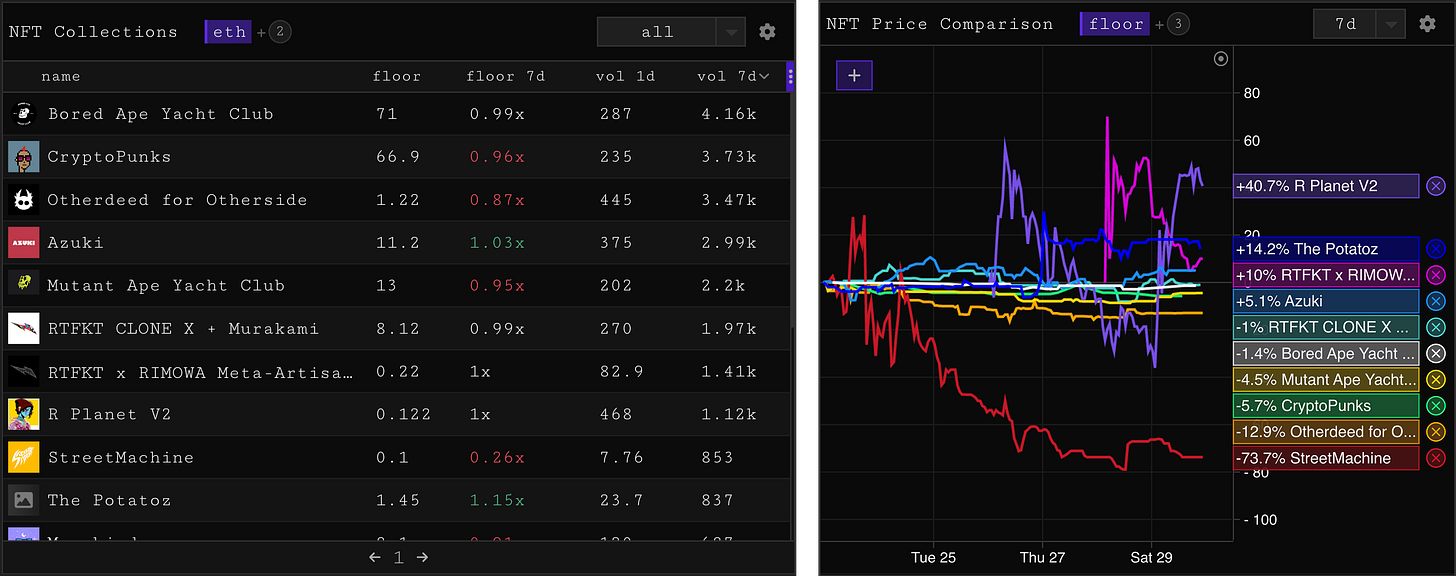Go to previous page arrow

click(x=375, y=557)
